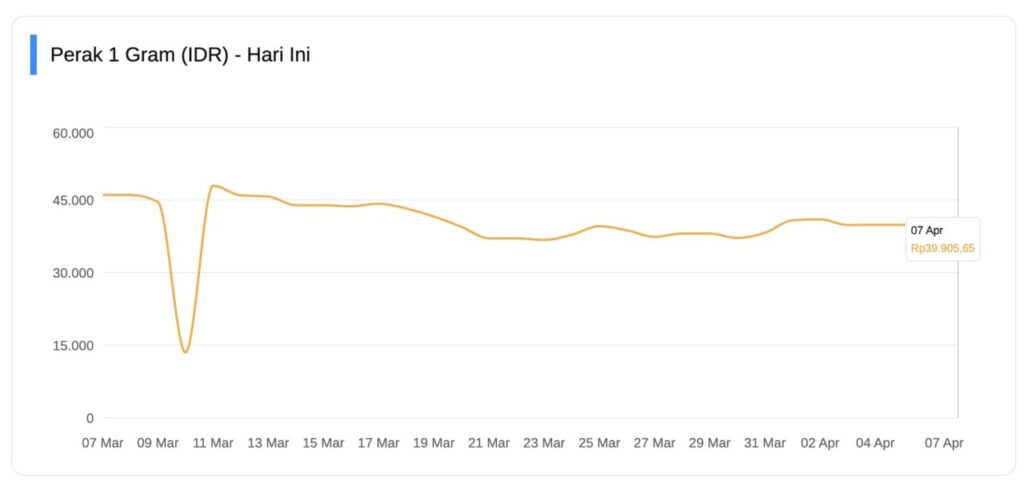Click the 0 value on the y-axis
1024x486 pixels.
point(90,418)
